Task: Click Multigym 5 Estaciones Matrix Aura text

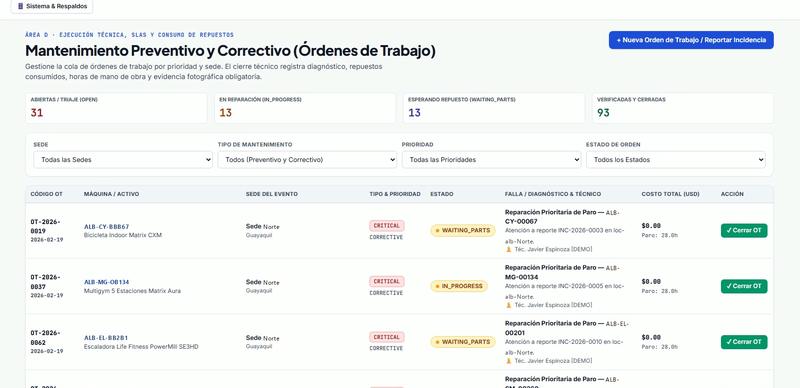Action: [132, 291]
